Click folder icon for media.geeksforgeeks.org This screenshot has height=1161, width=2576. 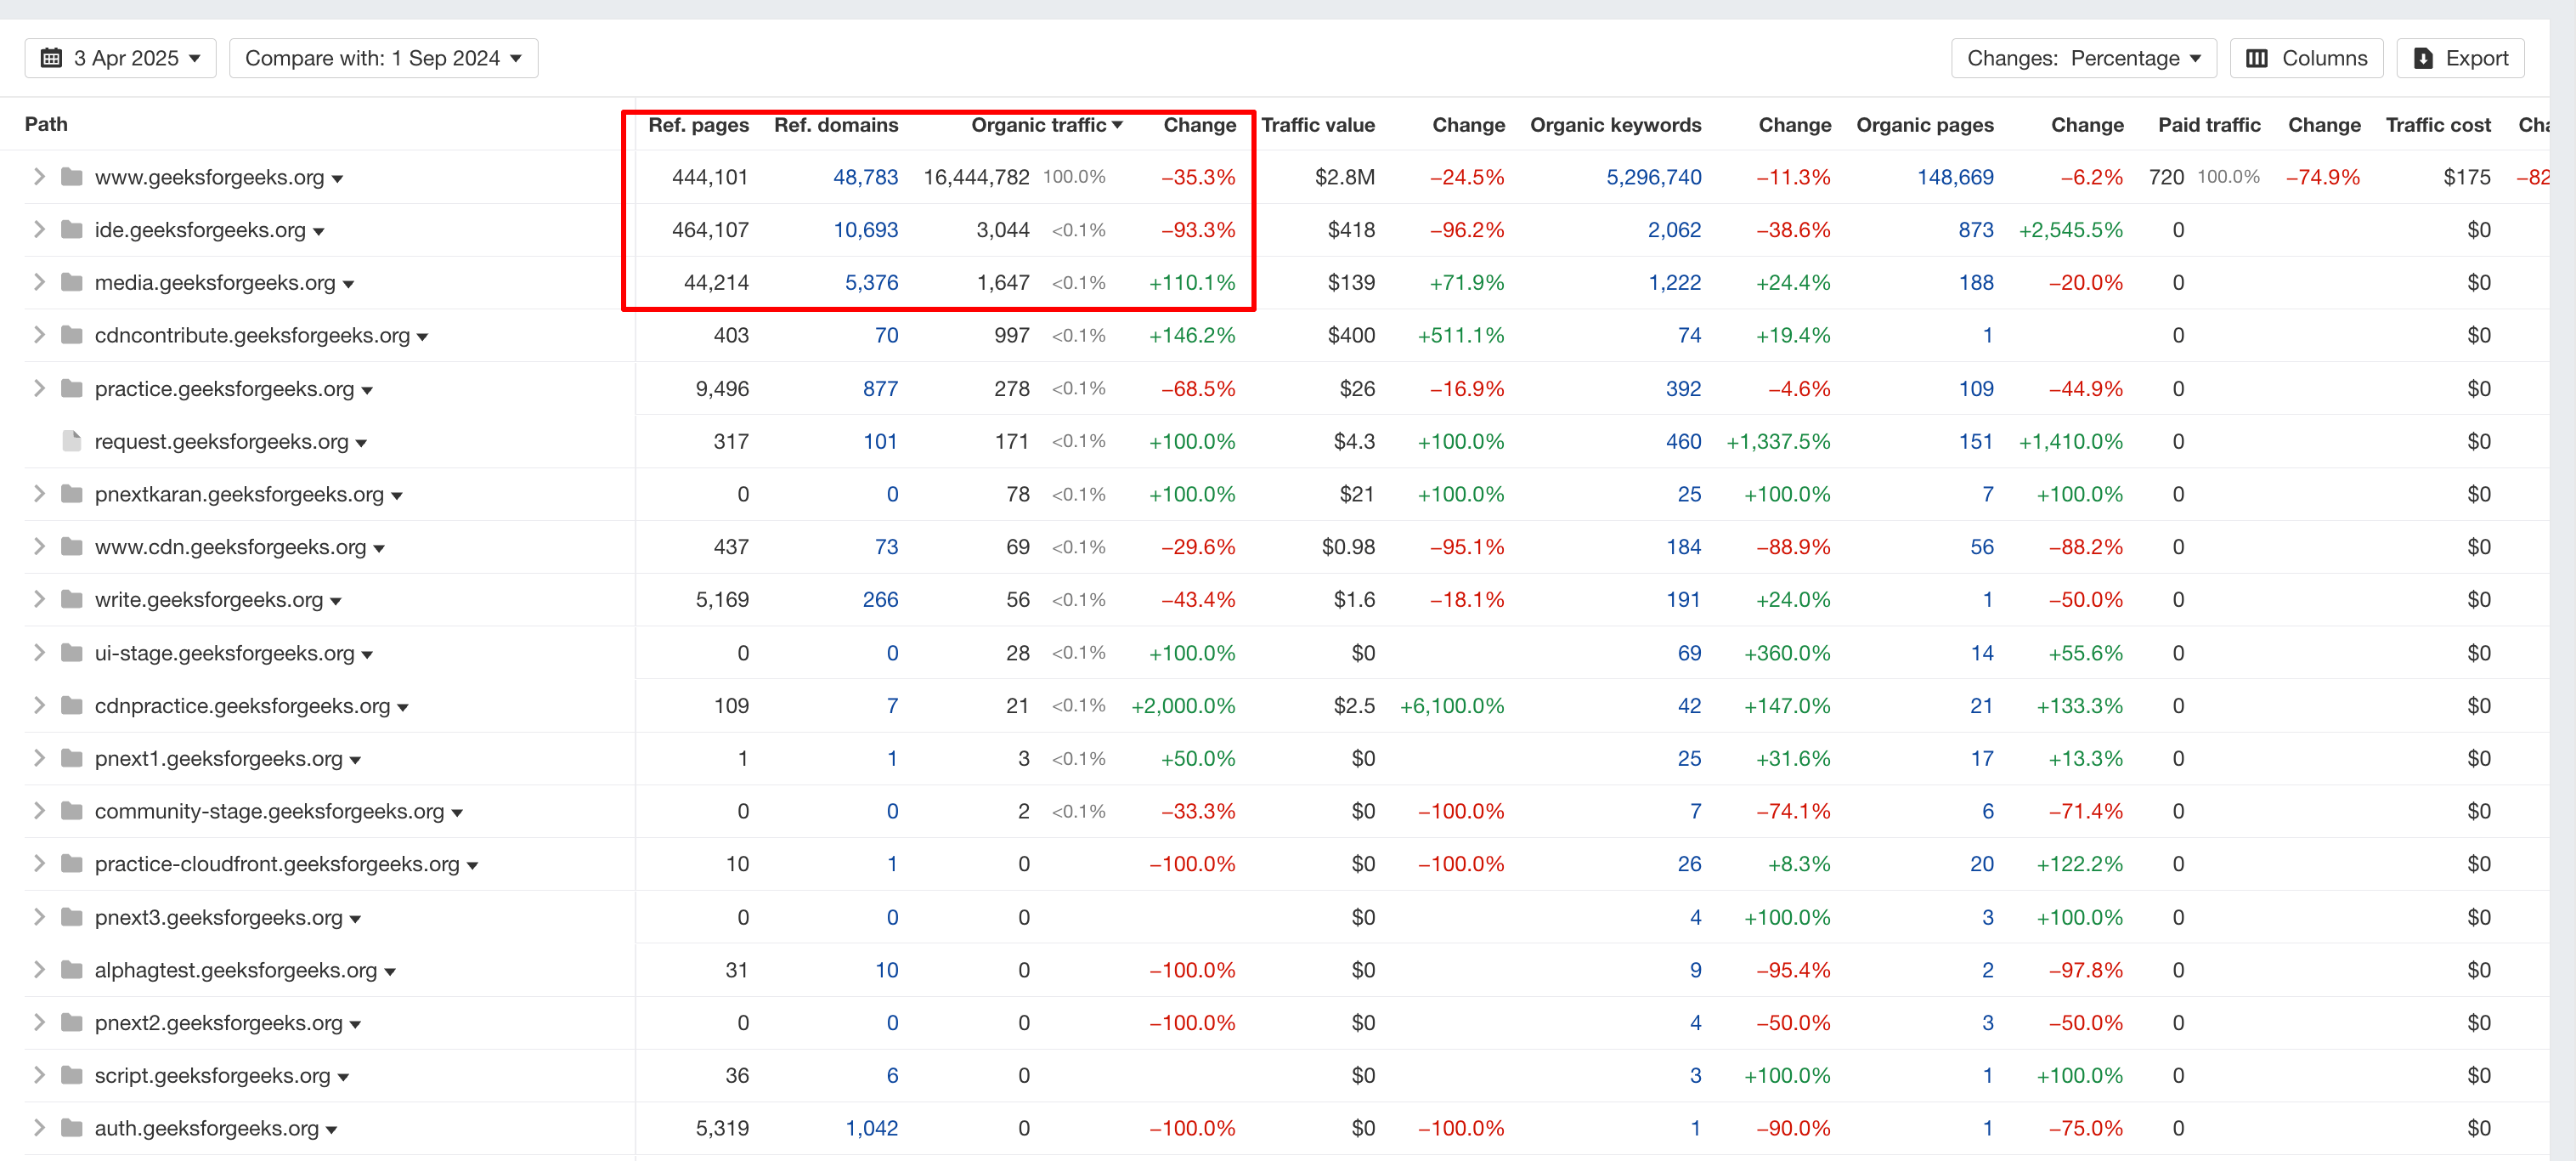click(x=71, y=282)
